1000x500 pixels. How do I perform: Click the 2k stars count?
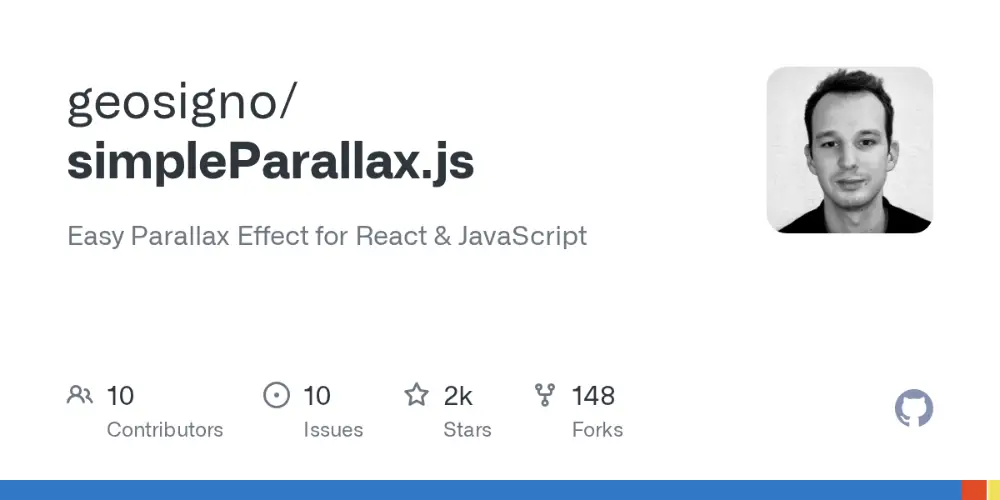click(458, 396)
